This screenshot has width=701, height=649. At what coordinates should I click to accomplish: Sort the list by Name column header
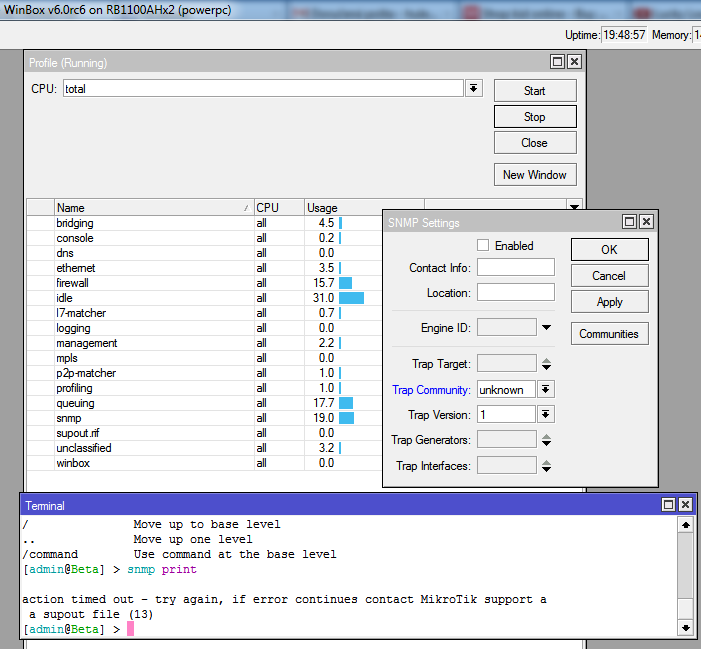(154, 208)
